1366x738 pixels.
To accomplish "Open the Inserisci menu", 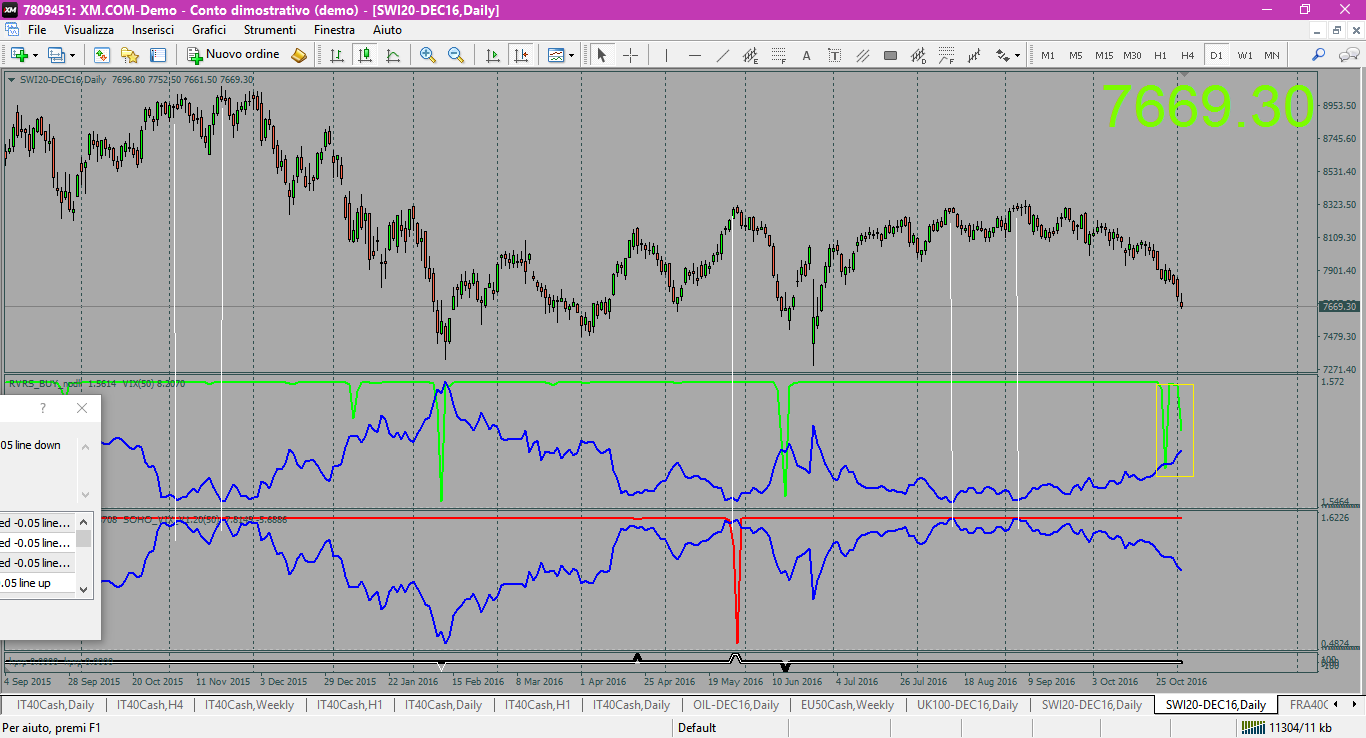I will click(x=152, y=30).
